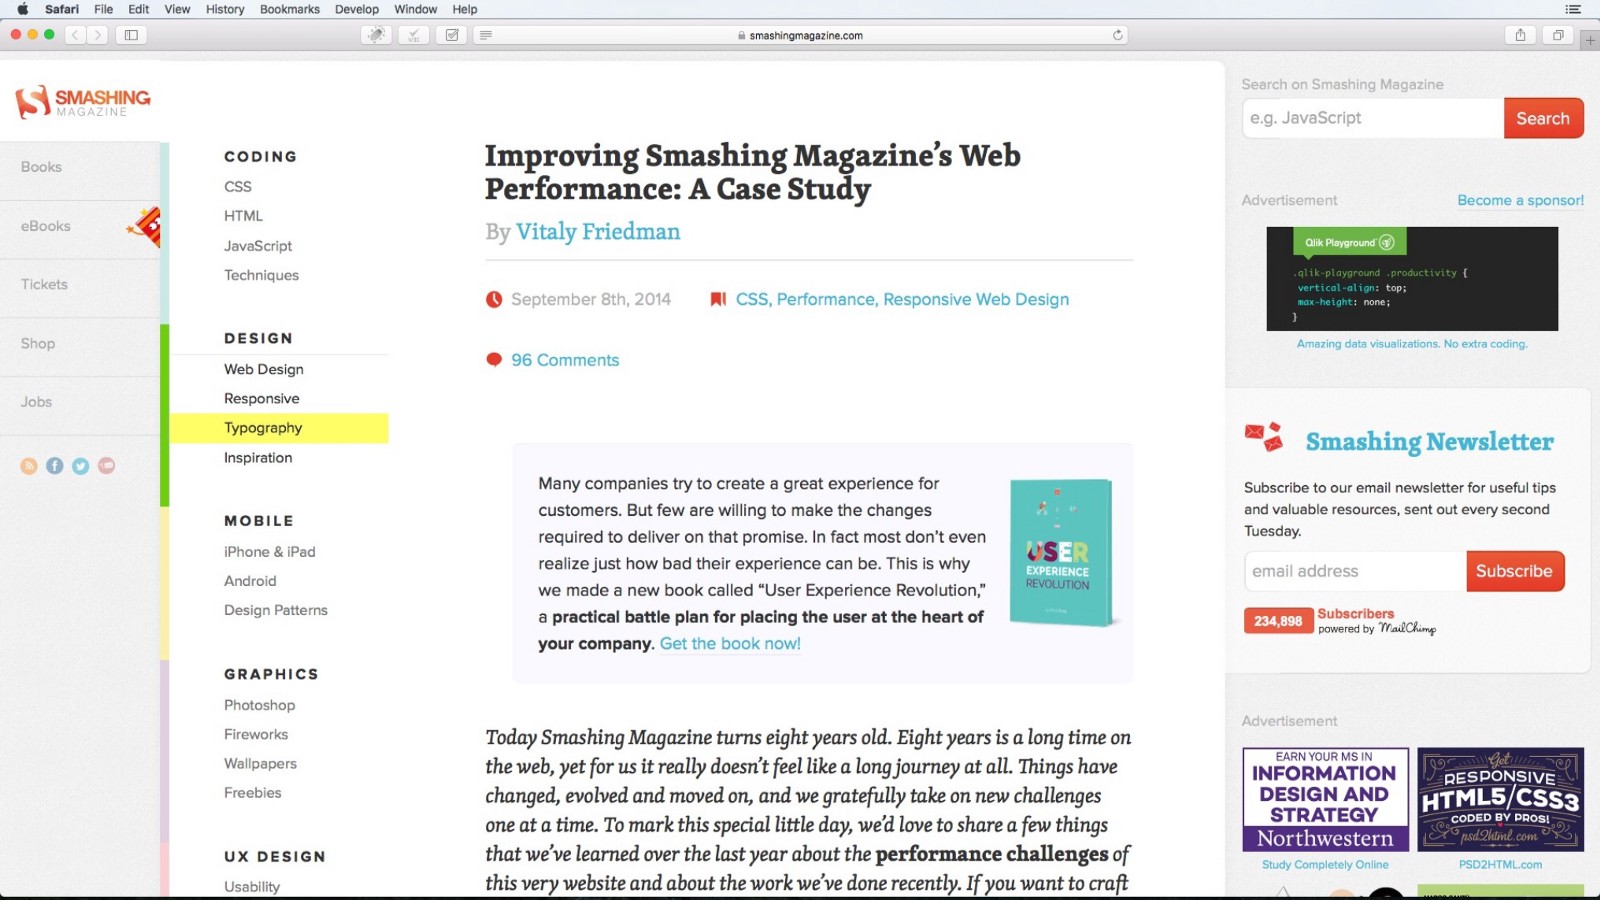Open Reader view in the address bar

[x=486, y=35]
